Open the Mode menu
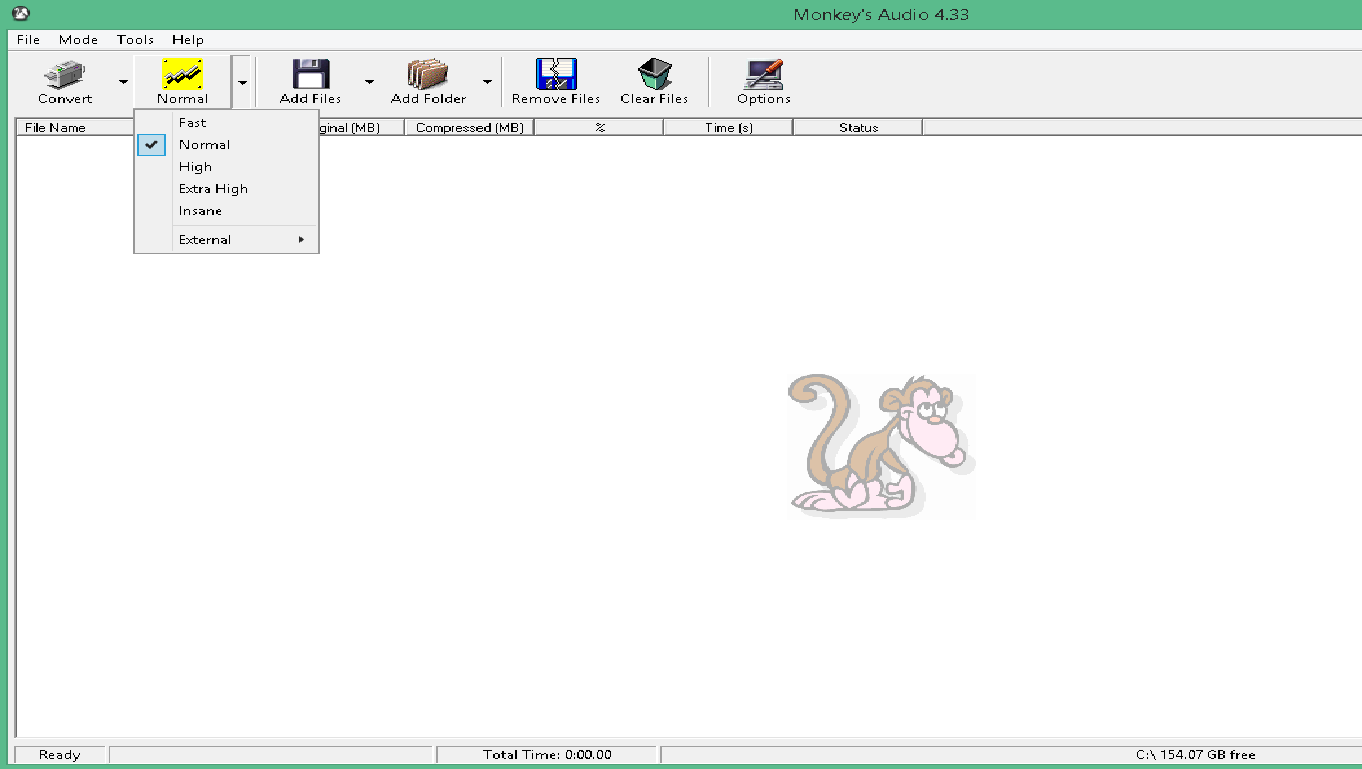This screenshot has height=769, width=1362. (78, 40)
